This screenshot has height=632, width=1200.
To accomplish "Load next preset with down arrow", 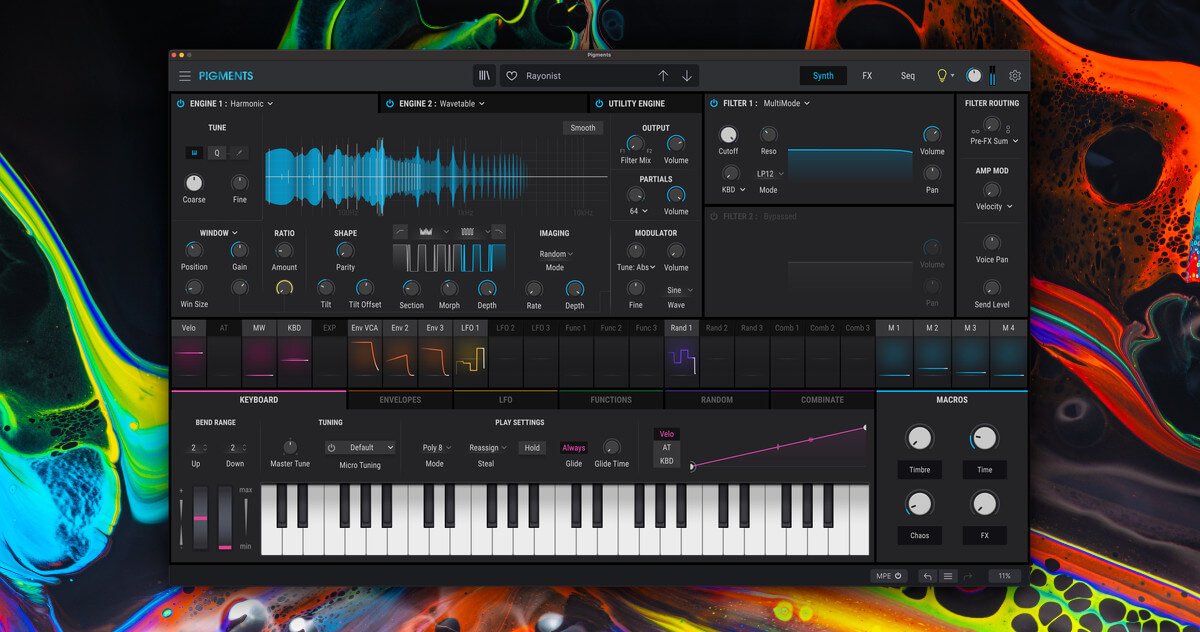I will click(687, 76).
